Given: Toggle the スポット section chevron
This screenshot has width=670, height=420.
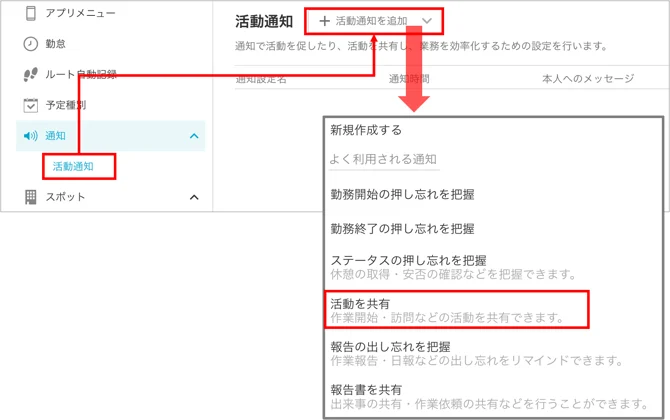Looking at the screenshot, I should click(194, 197).
